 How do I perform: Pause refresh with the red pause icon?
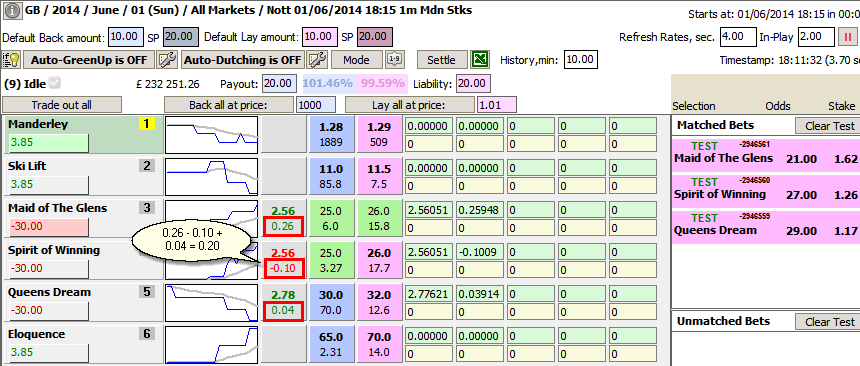847,37
